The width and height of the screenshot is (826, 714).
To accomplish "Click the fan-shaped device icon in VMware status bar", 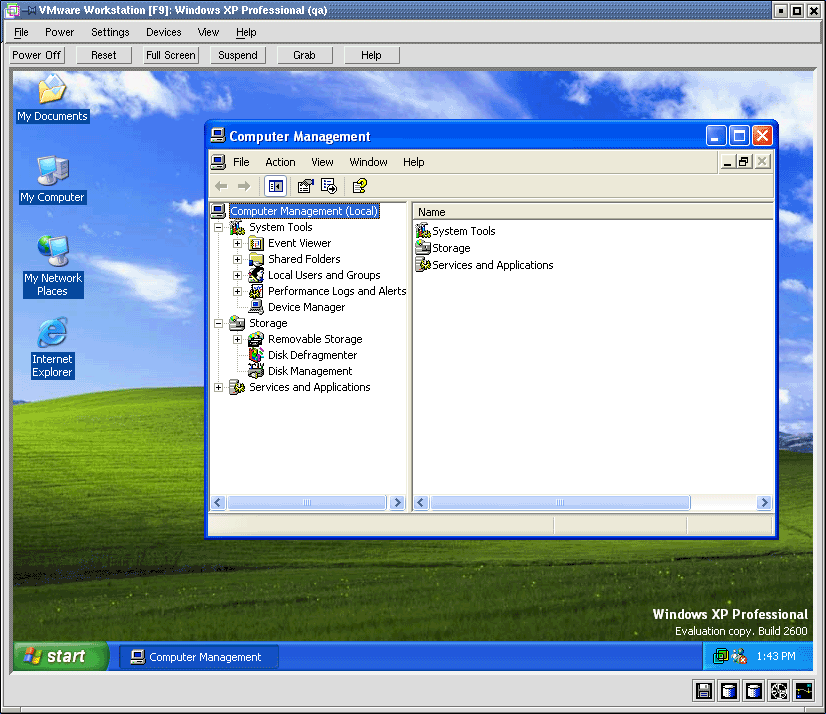I will pyautogui.click(x=779, y=690).
